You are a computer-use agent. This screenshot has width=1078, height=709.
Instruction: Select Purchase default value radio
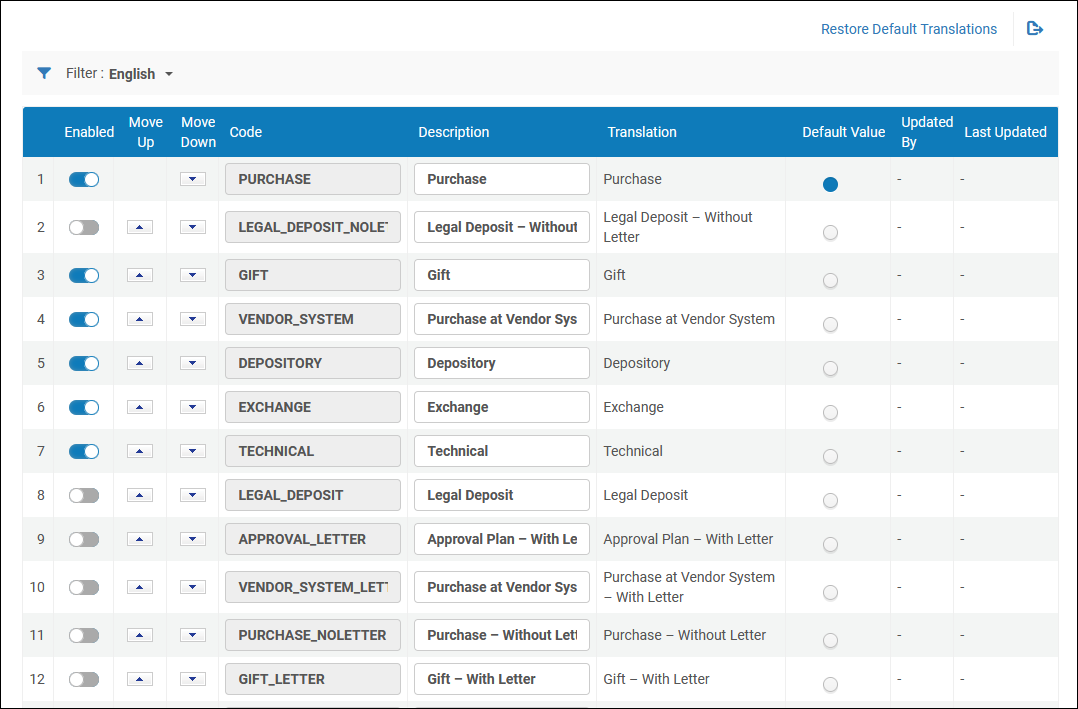[x=830, y=184]
